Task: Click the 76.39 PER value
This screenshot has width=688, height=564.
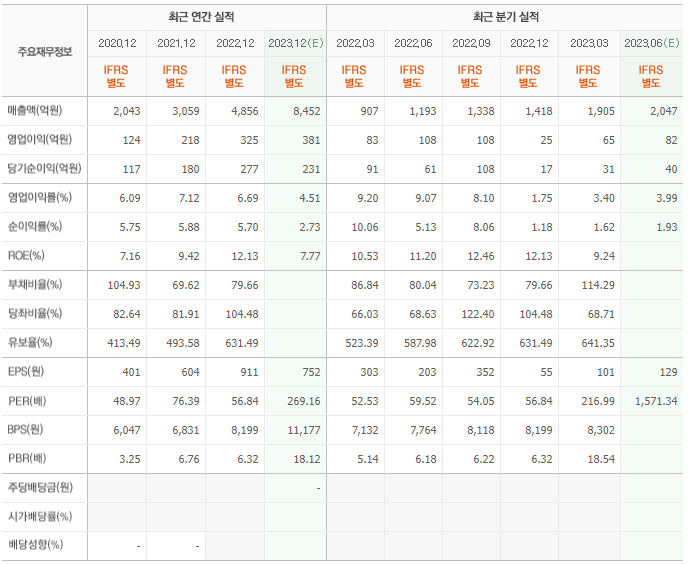Action: [x=186, y=401]
